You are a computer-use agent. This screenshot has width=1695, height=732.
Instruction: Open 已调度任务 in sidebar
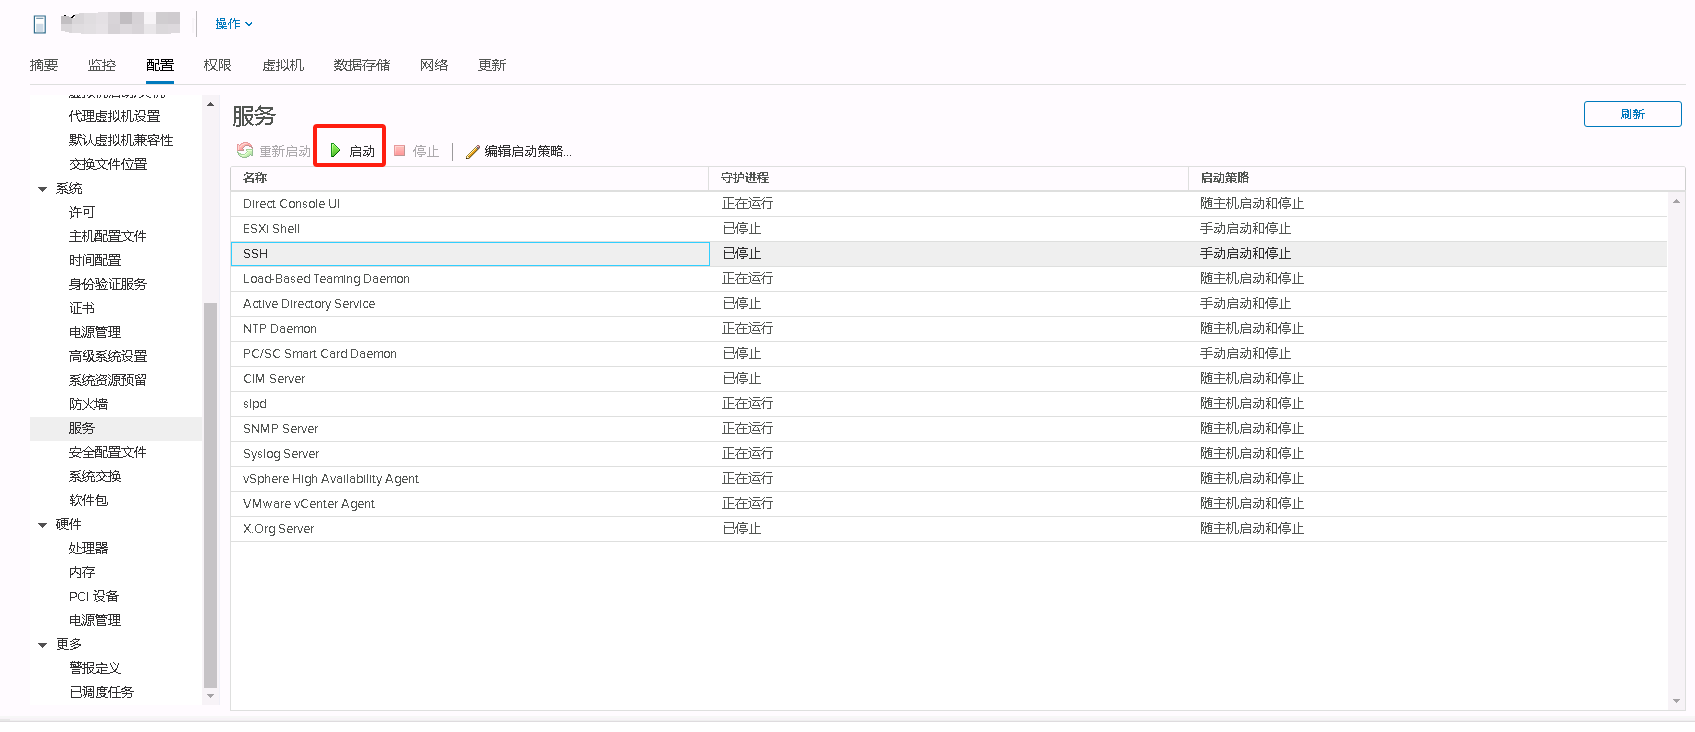pyautogui.click(x=101, y=692)
